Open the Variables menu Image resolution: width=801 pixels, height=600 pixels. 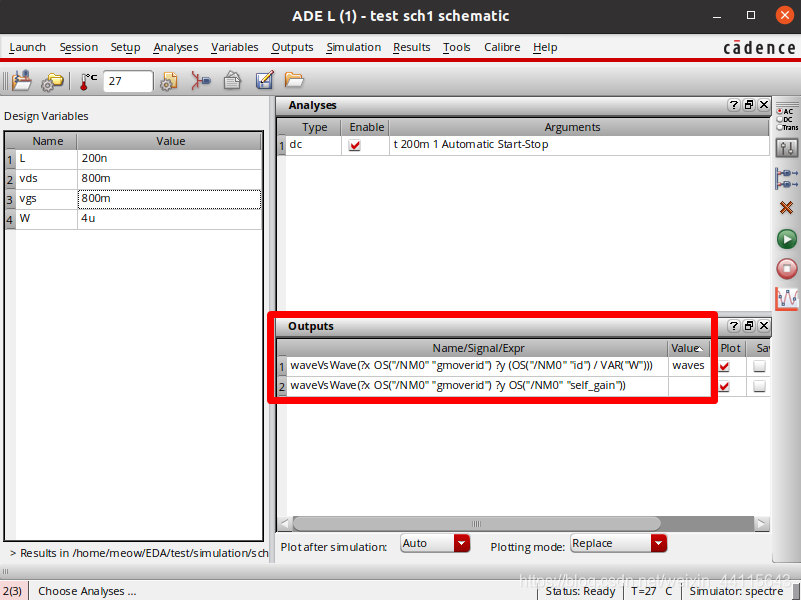[x=234, y=47]
